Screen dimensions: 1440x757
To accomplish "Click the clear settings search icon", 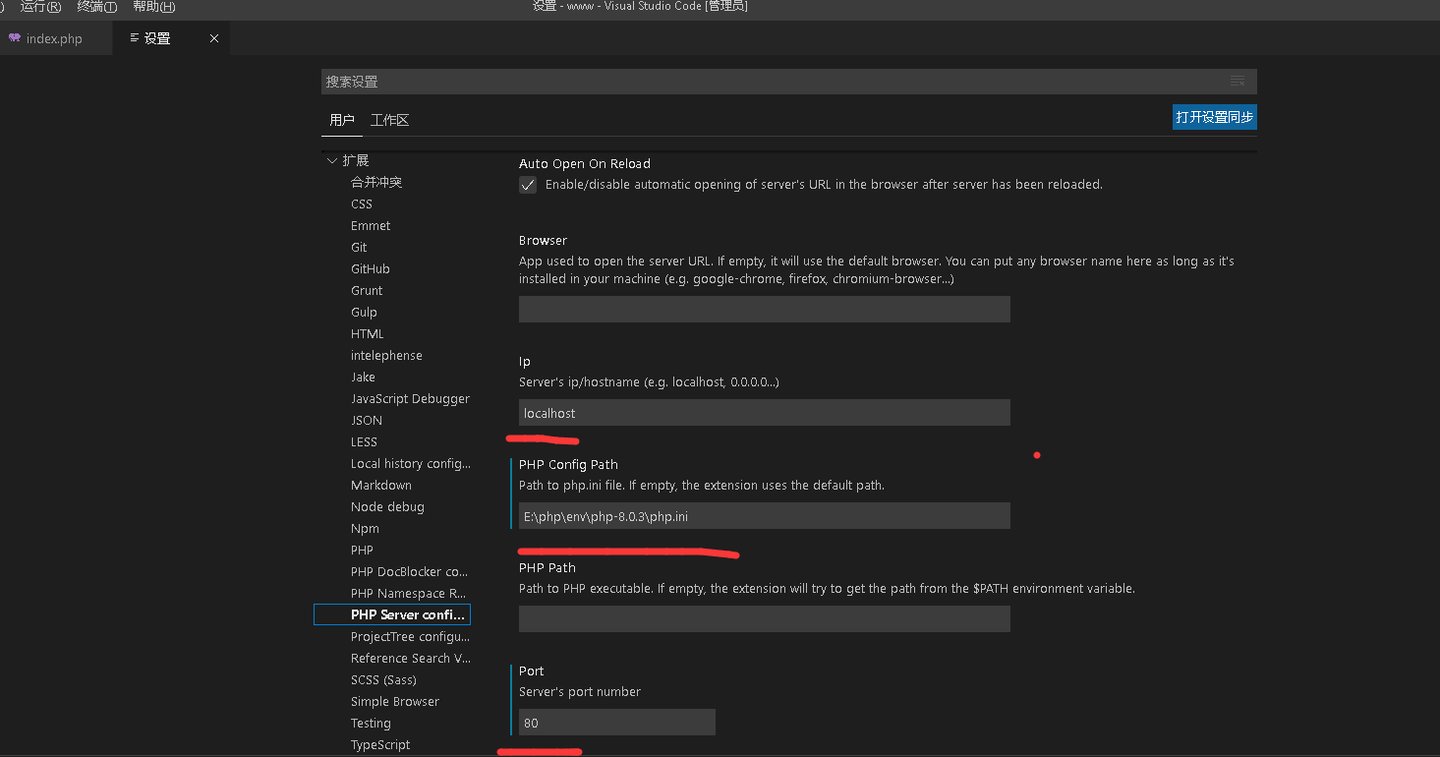I will (1237, 81).
